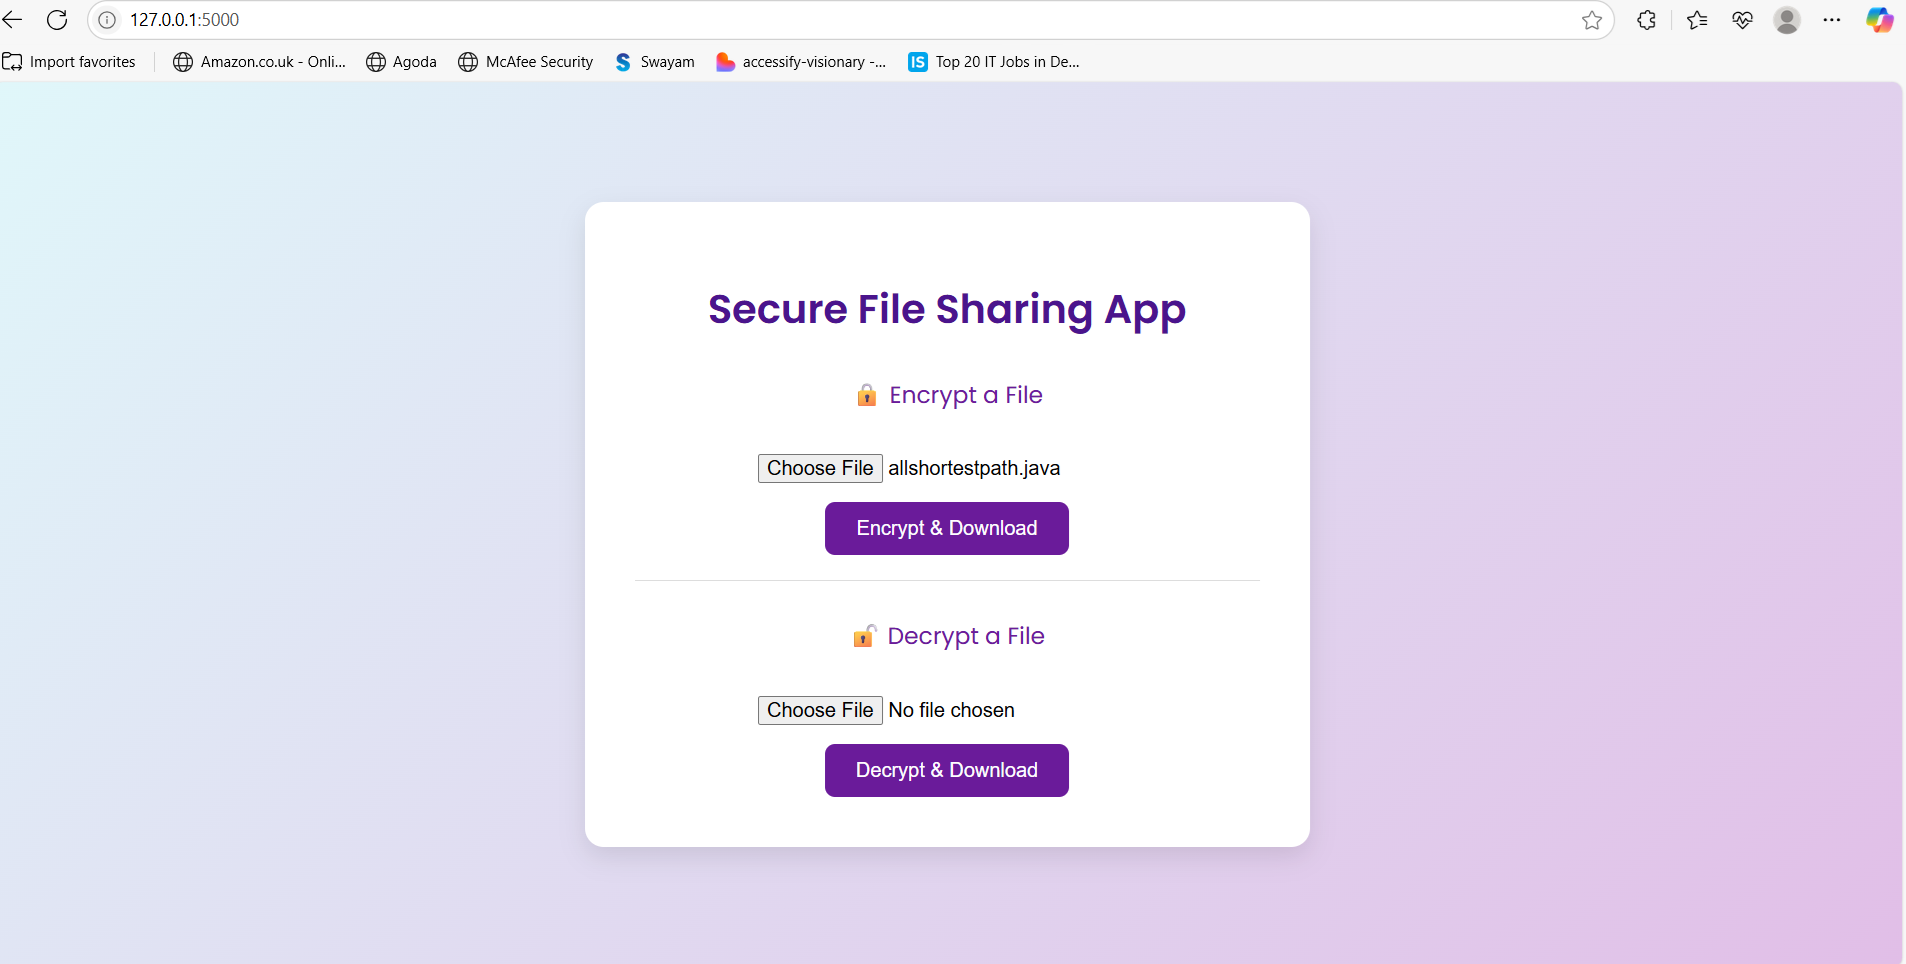1906x964 pixels.
Task: Open Copilot from the toolbar
Action: pos(1881,19)
